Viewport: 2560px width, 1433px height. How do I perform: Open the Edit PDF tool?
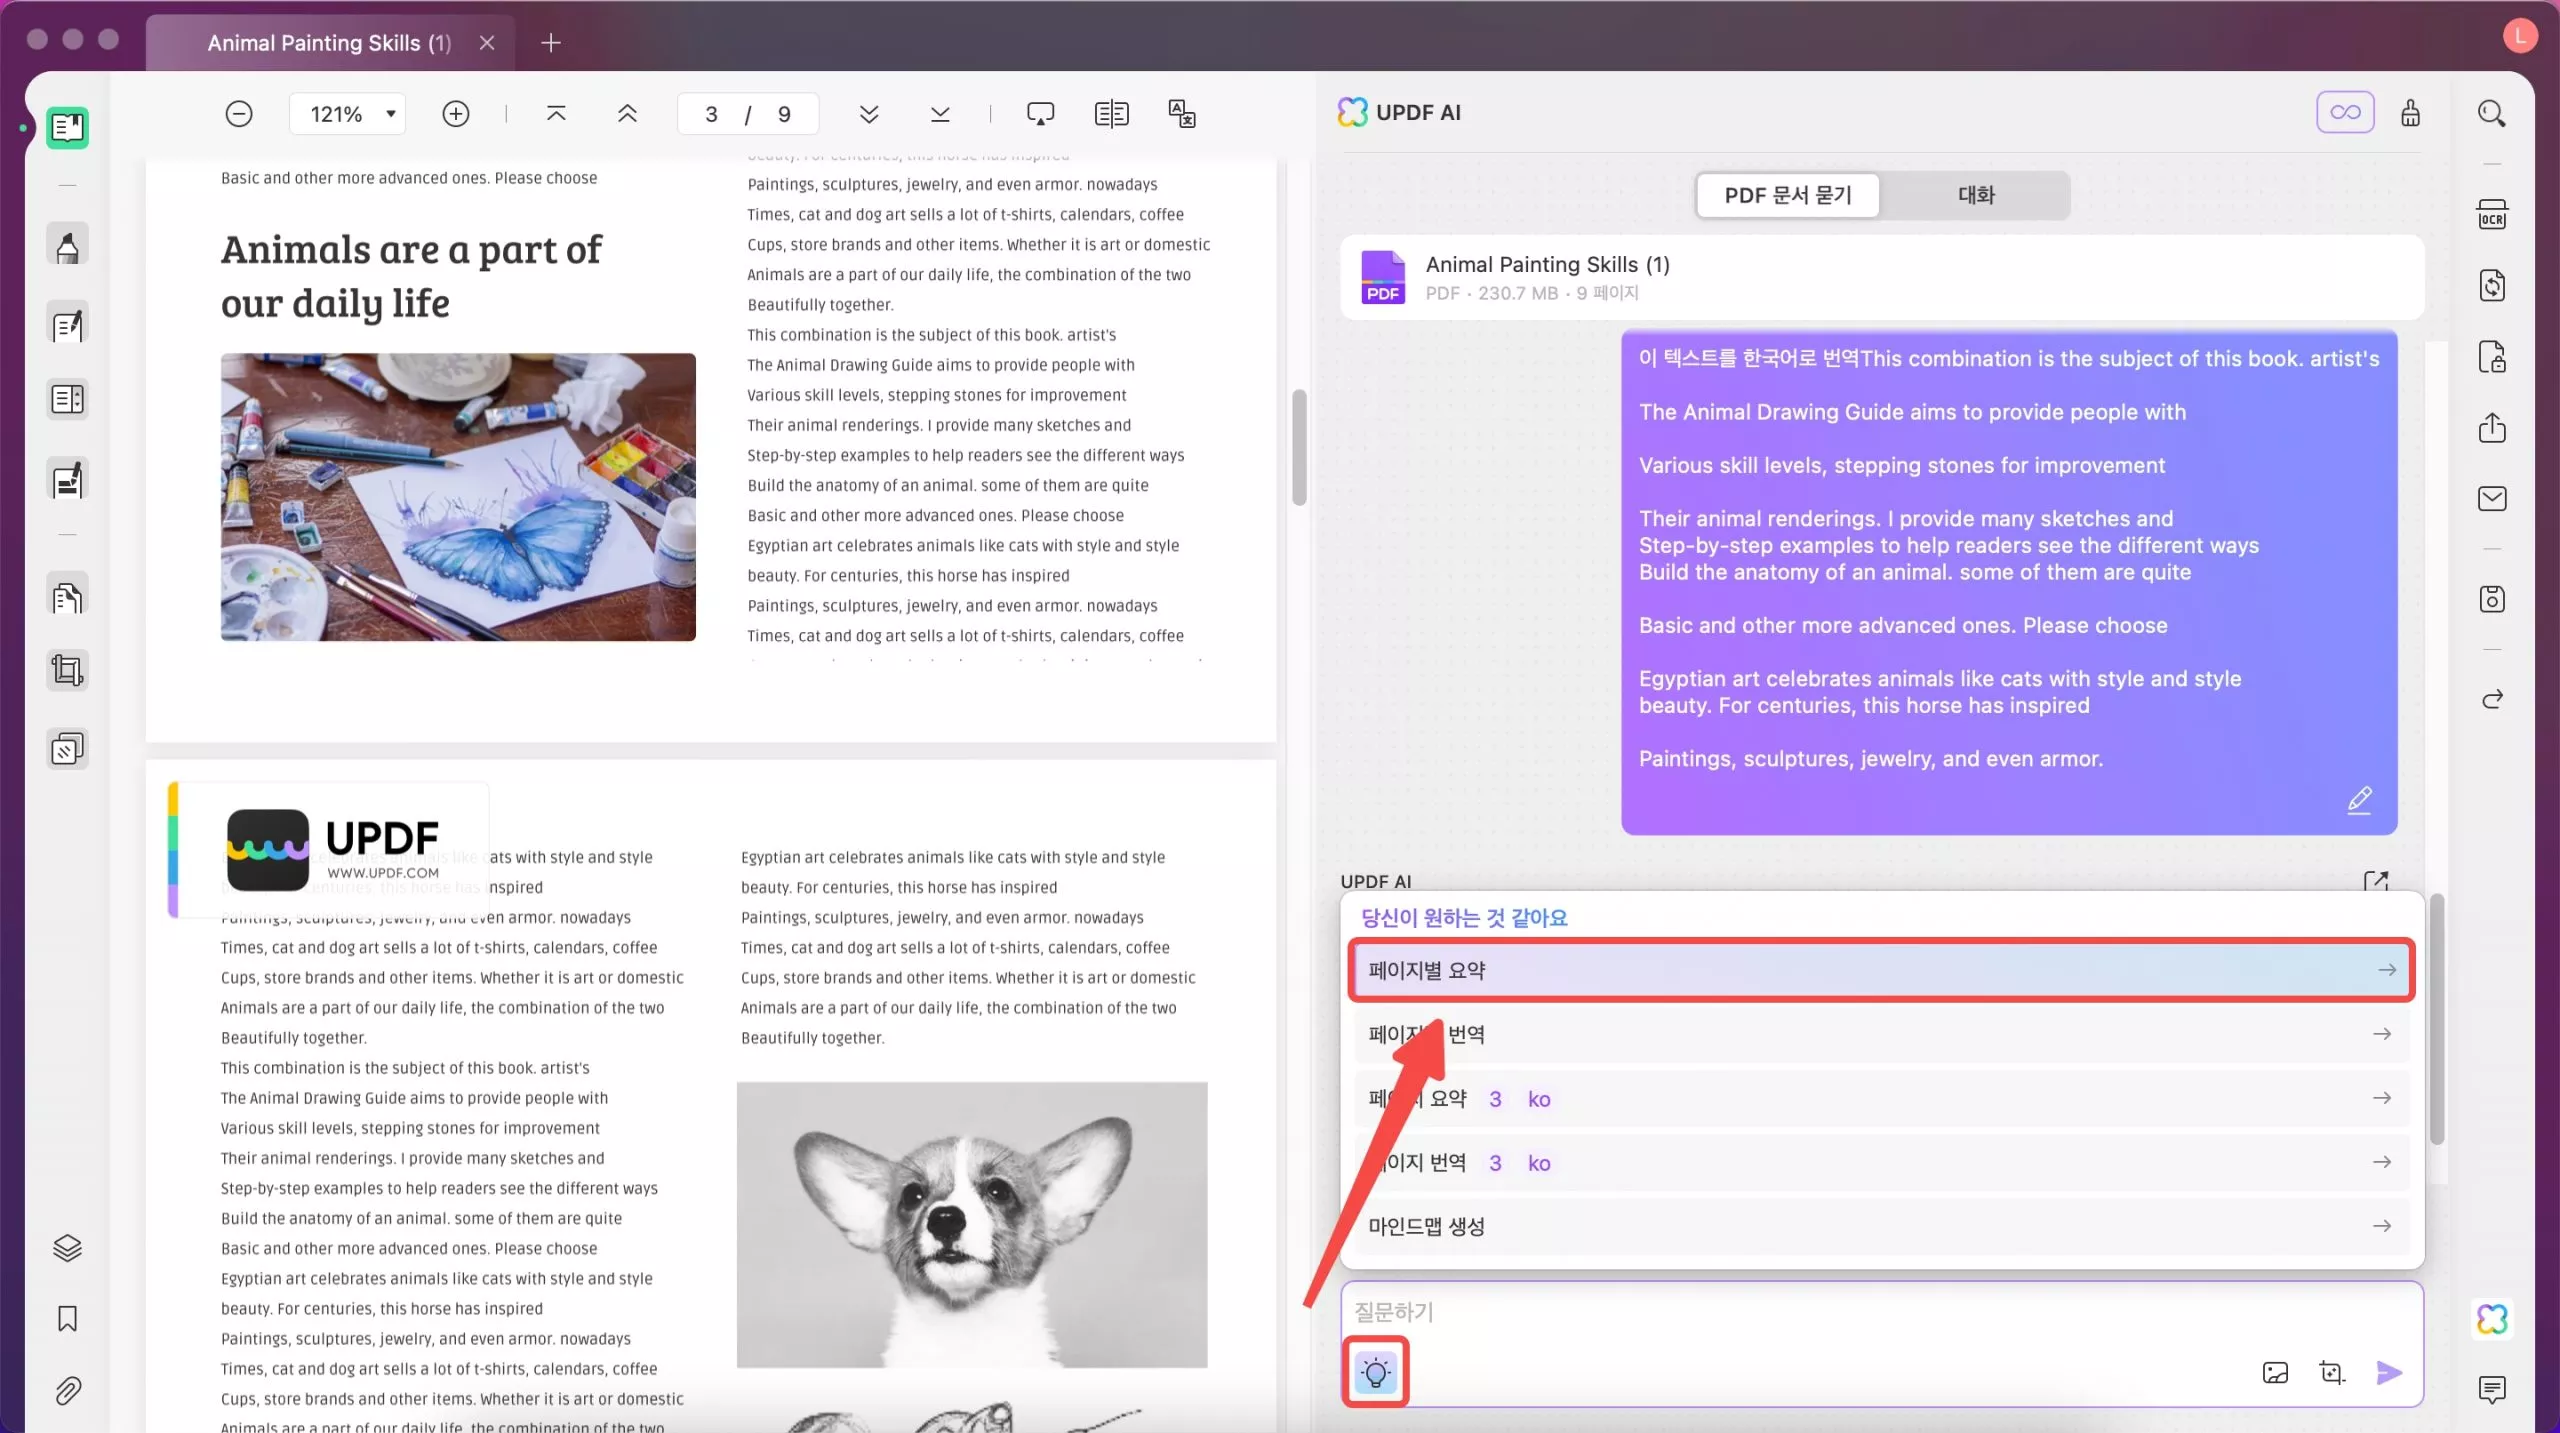(x=67, y=324)
